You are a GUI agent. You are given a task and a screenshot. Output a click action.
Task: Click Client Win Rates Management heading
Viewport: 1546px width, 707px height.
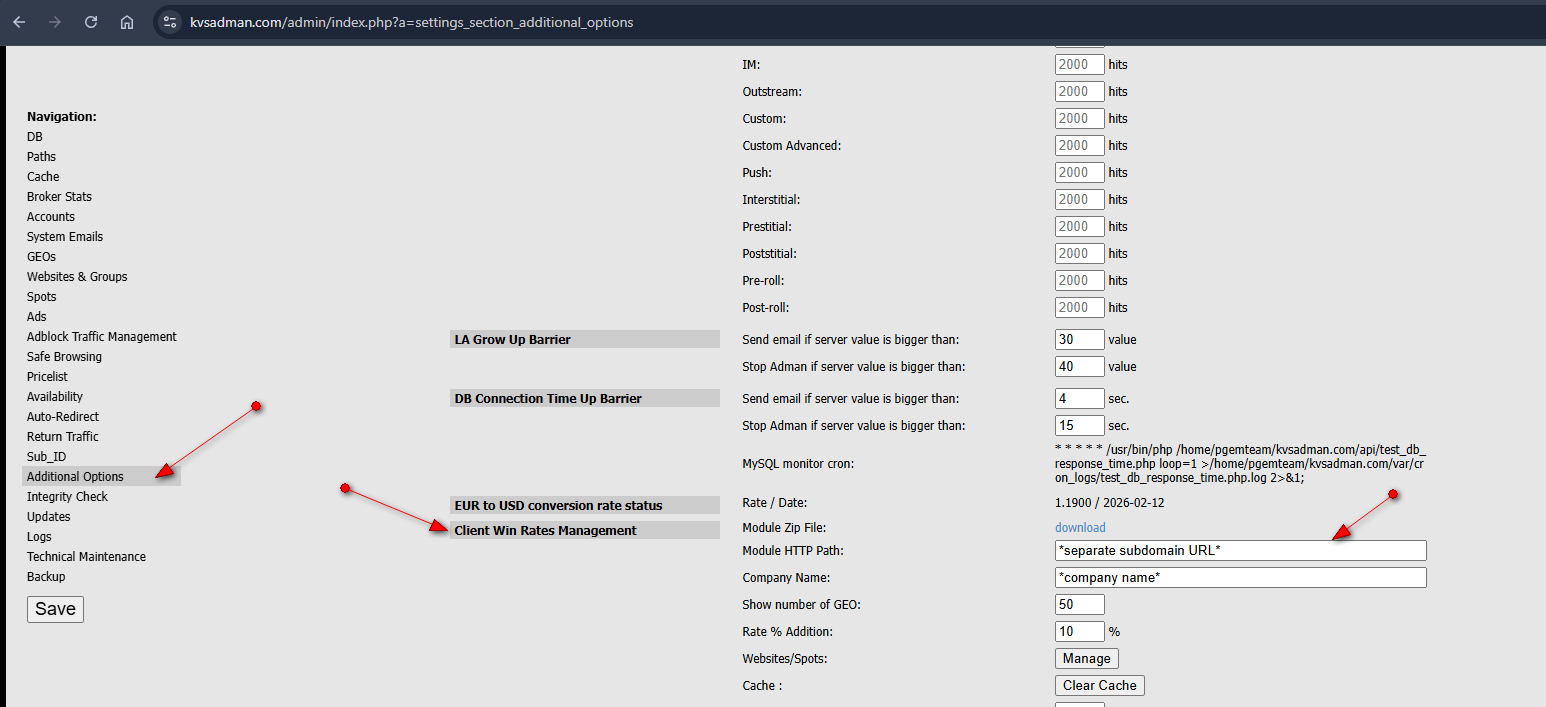585,530
